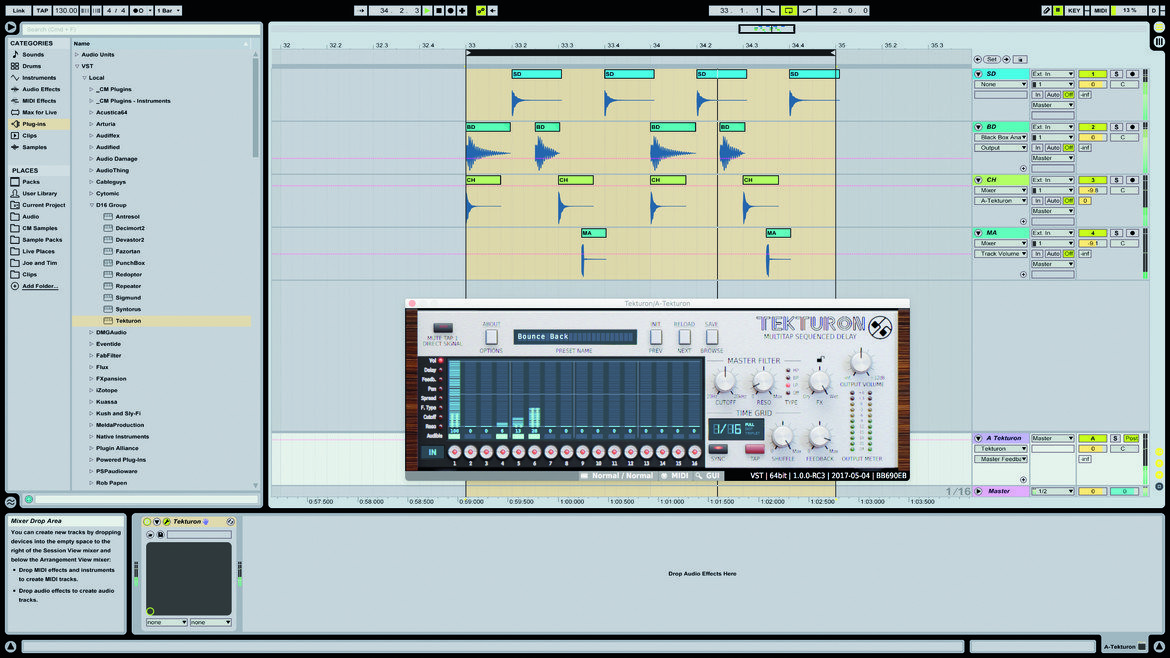Viewport: 1170px width, 658px height.
Task: Select the Audio Effects category
Action: [x=41, y=89]
